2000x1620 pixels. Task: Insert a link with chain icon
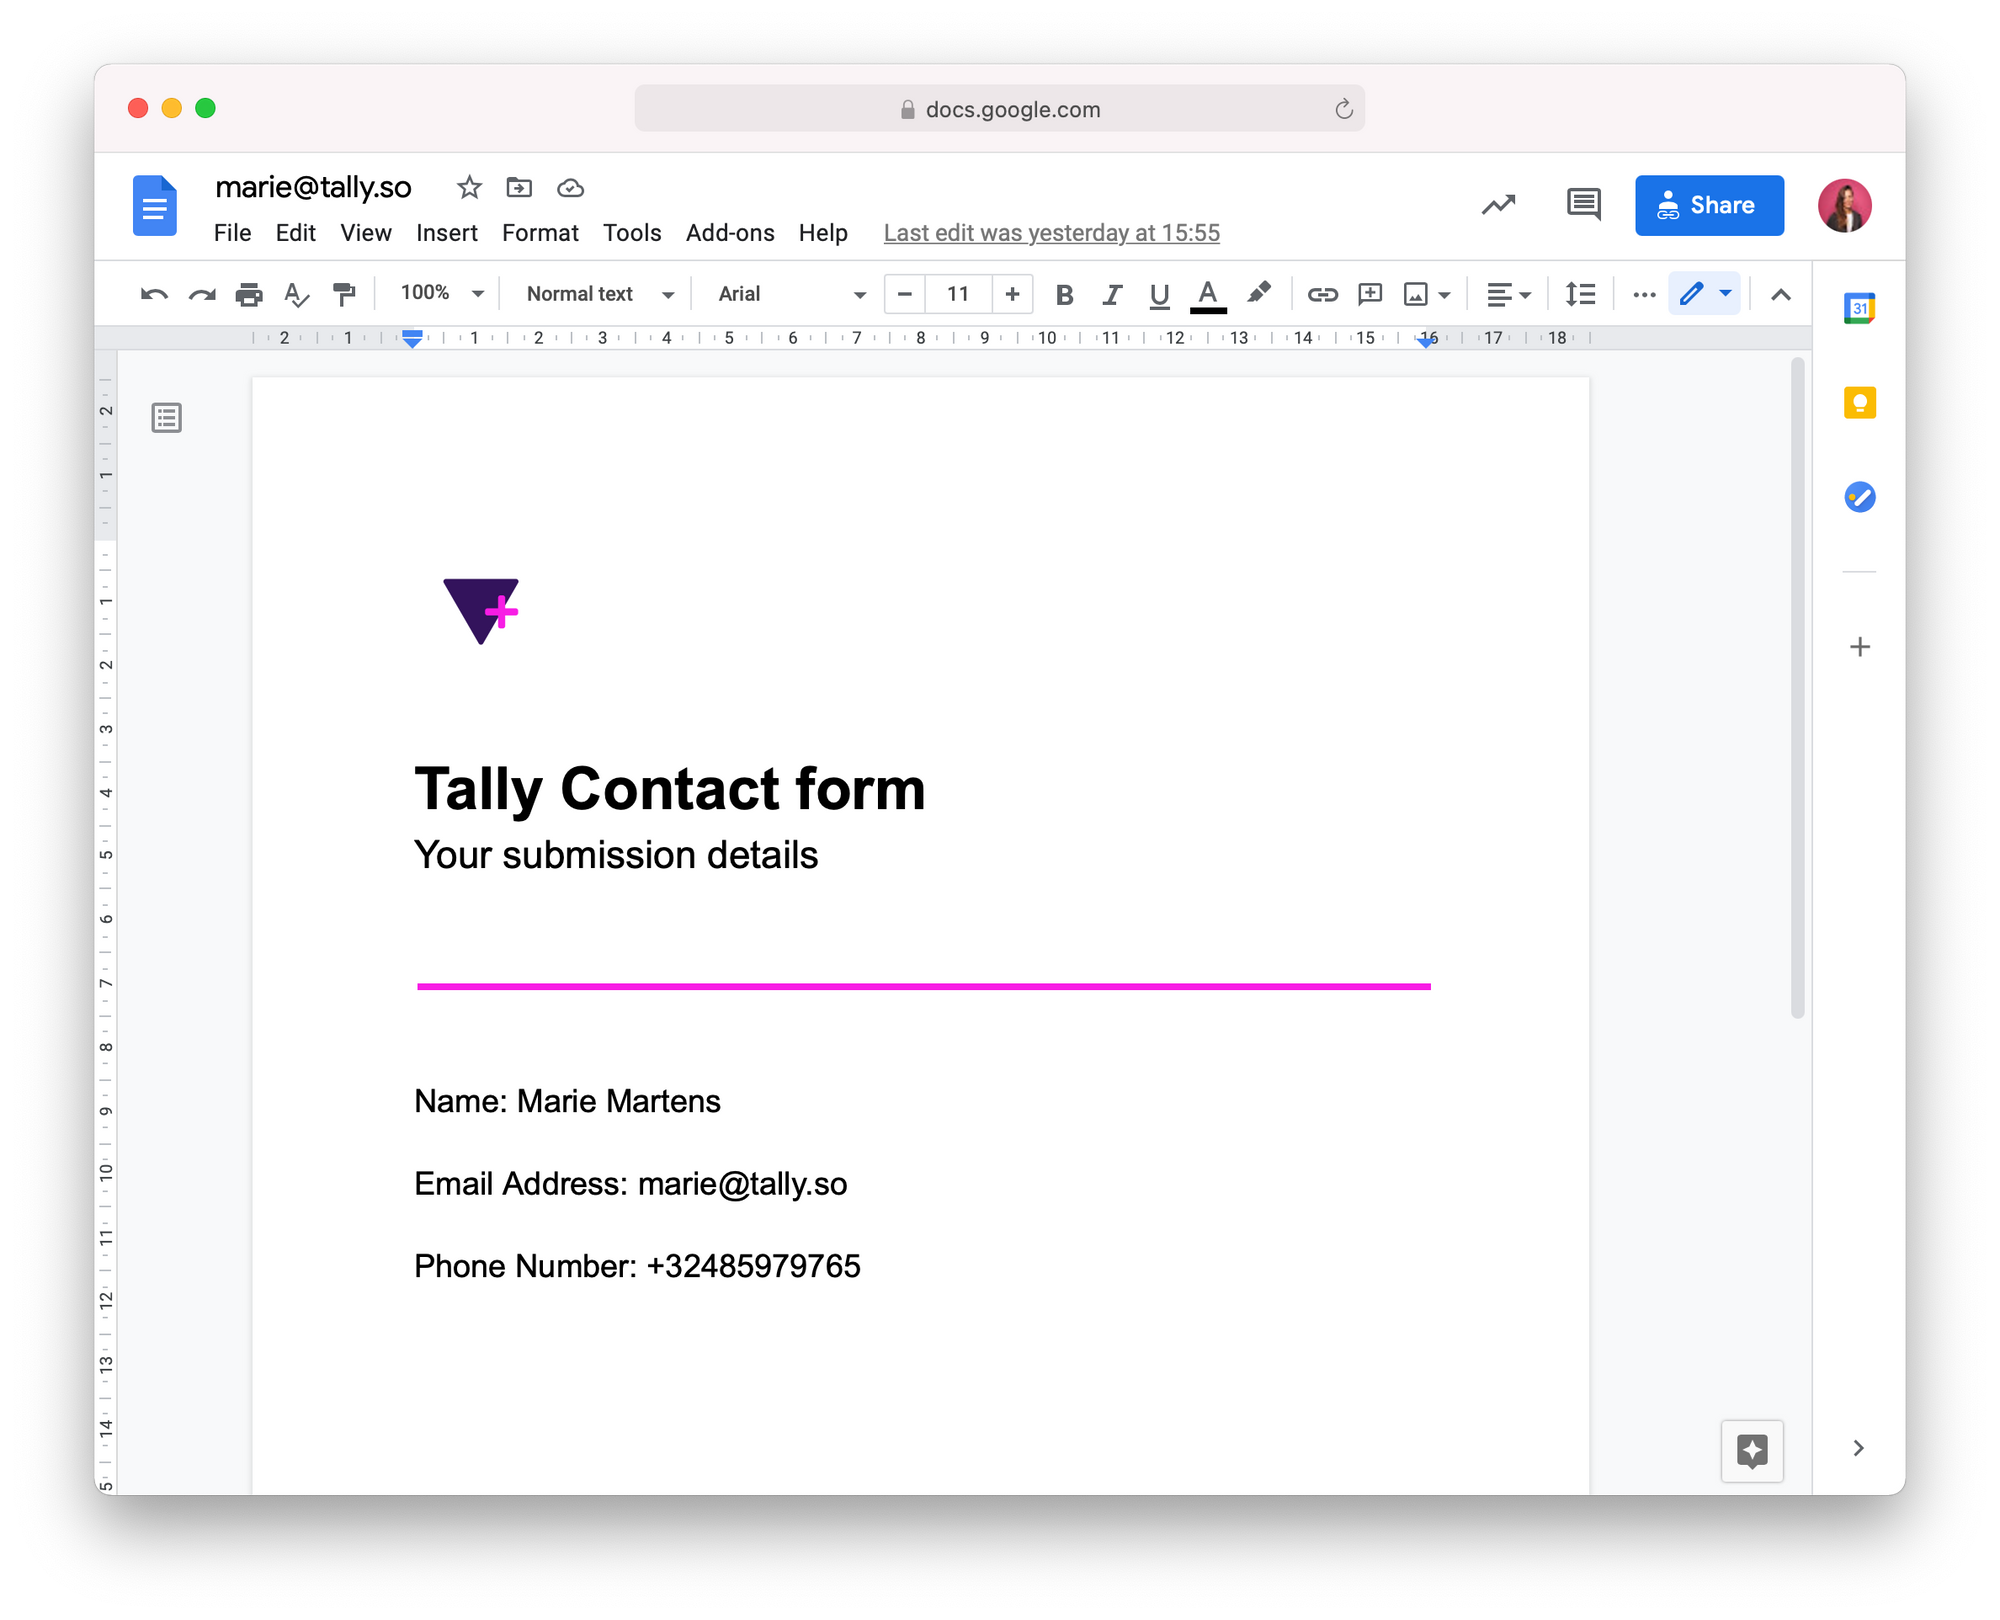(1322, 294)
